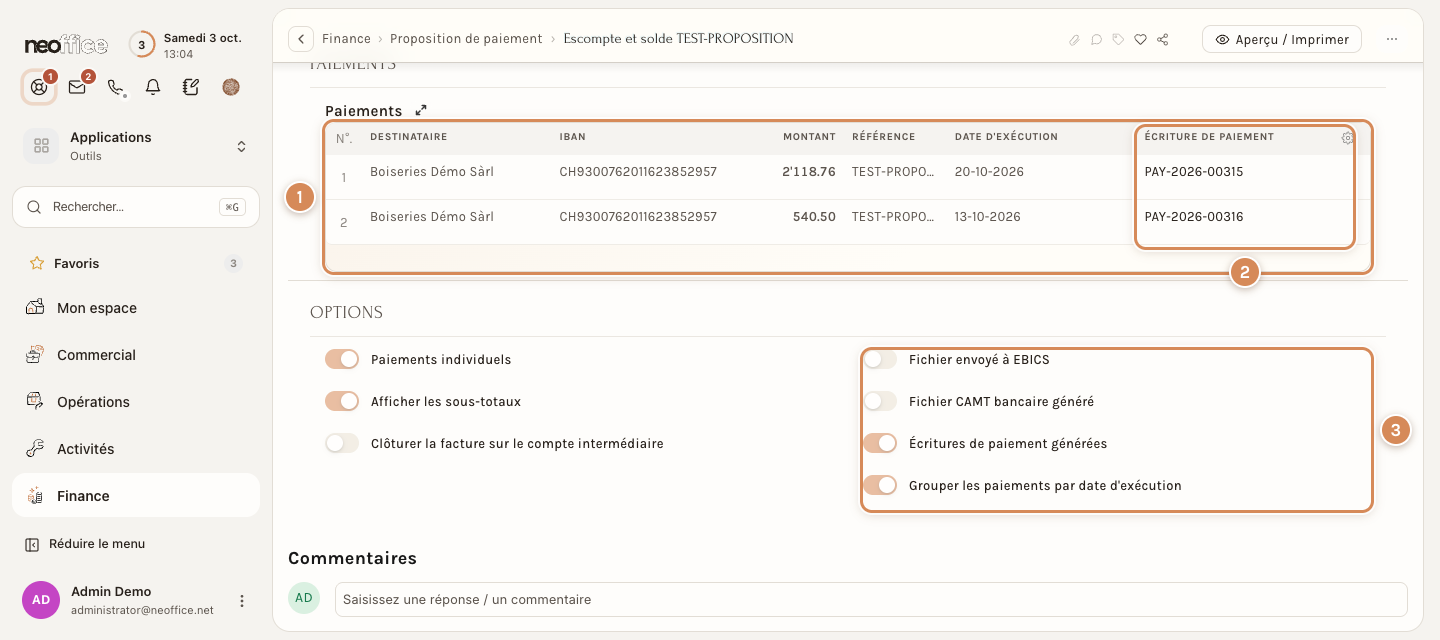This screenshot has width=1440, height=640.
Task: Click amount 2'118.76
Action: point(809,172)
